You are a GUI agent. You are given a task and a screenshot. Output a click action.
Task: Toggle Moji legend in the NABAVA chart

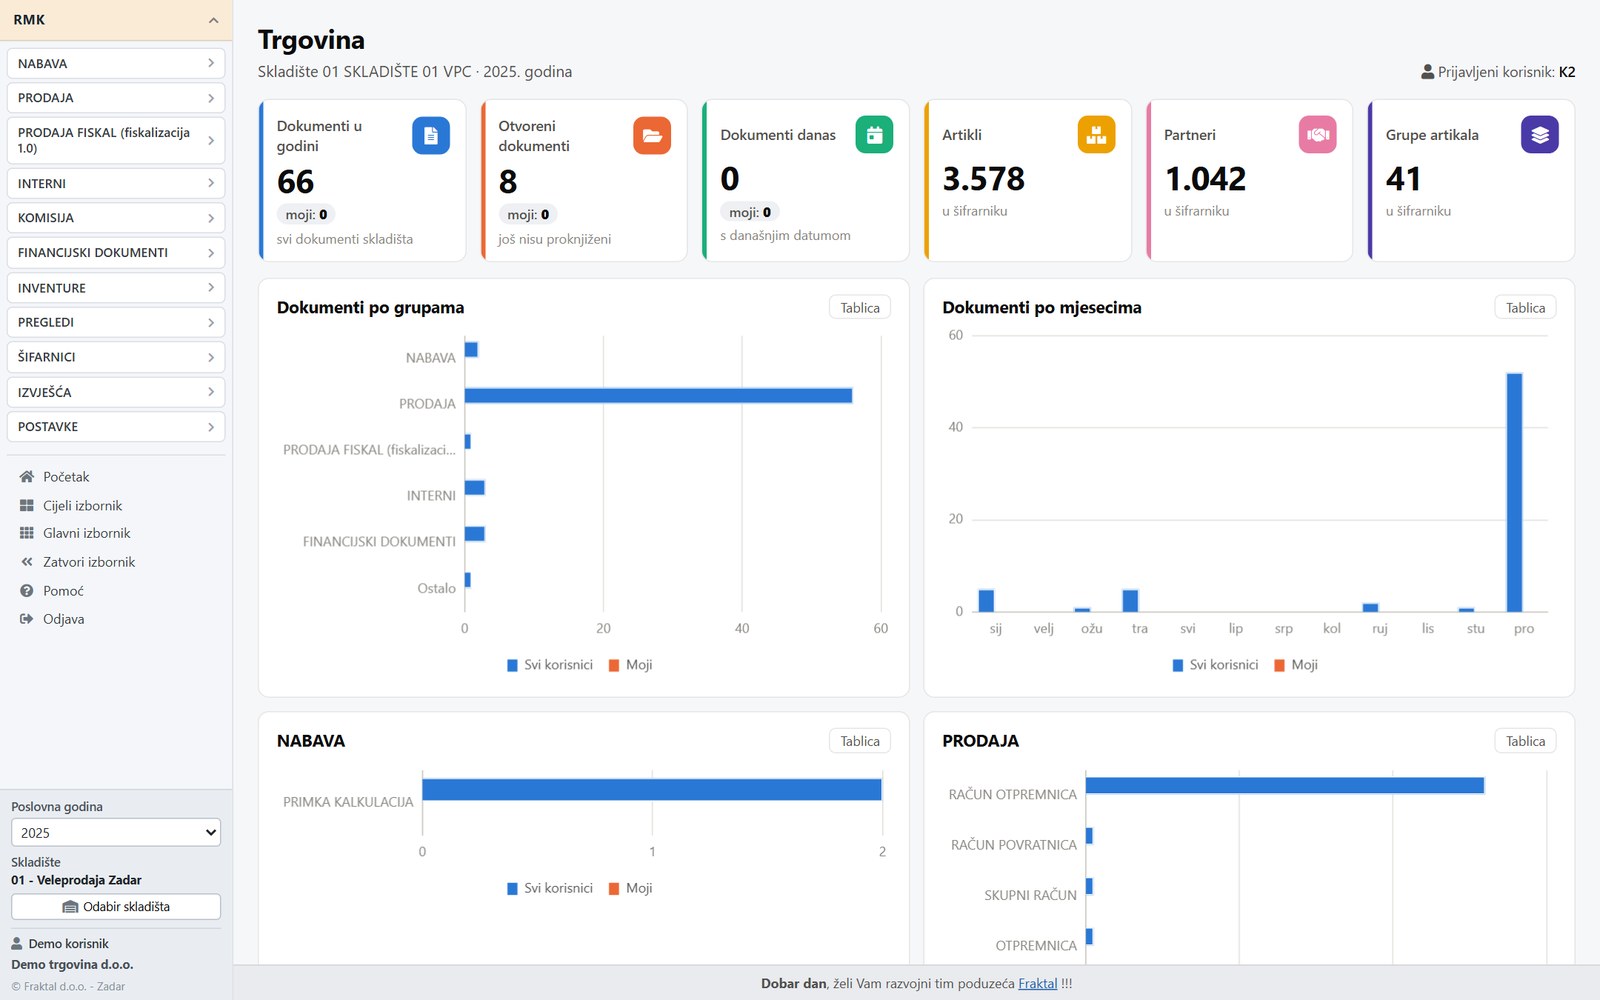[630, 888]
